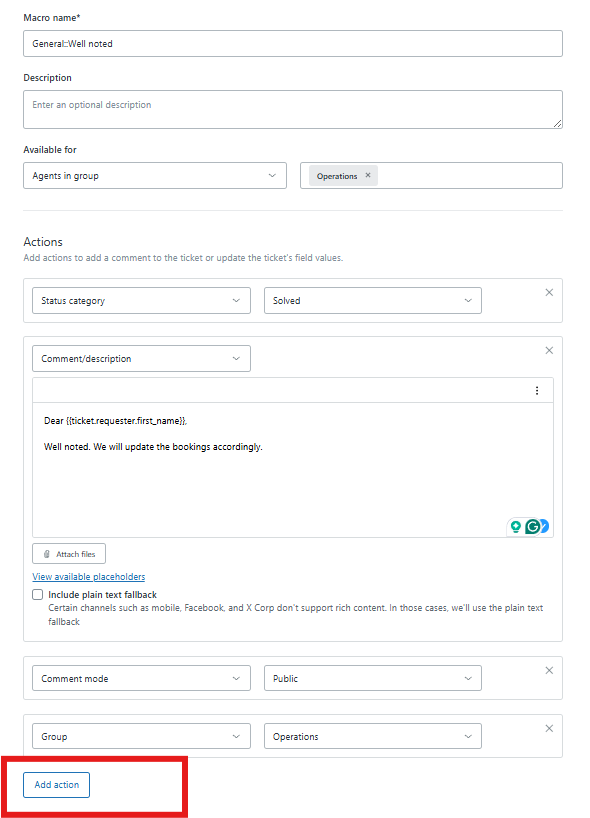Remove the Status category action
590x818 pixels.
point(549,293)
